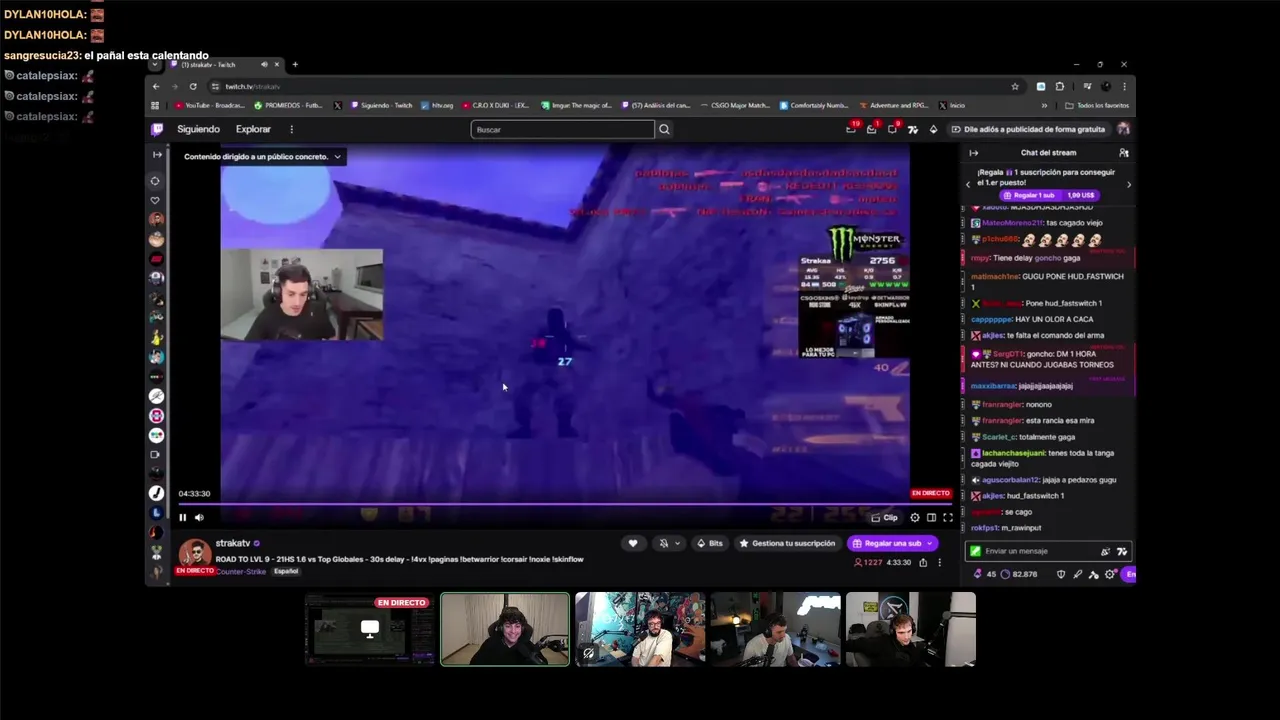1280x720 pixels.
Task: Open the Explorar tab
Action: click(253, 129)
